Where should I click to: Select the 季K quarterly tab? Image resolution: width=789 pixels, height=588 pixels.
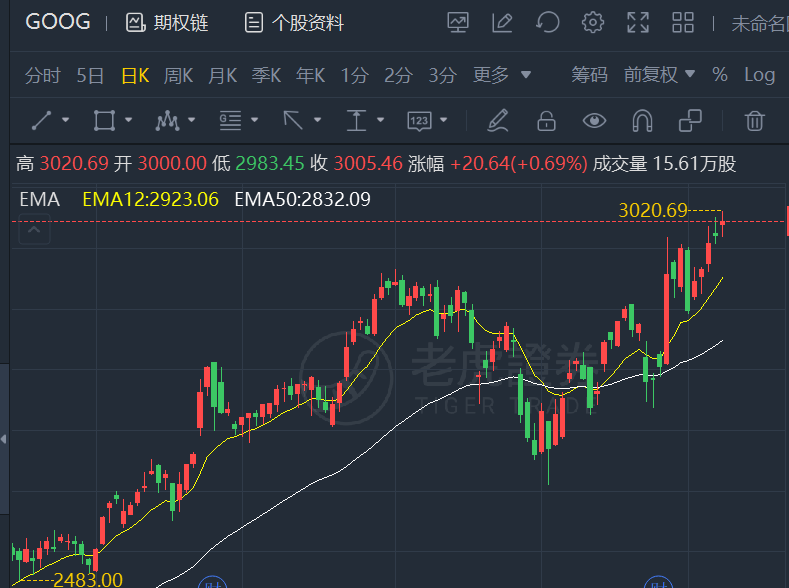(266, 75)
